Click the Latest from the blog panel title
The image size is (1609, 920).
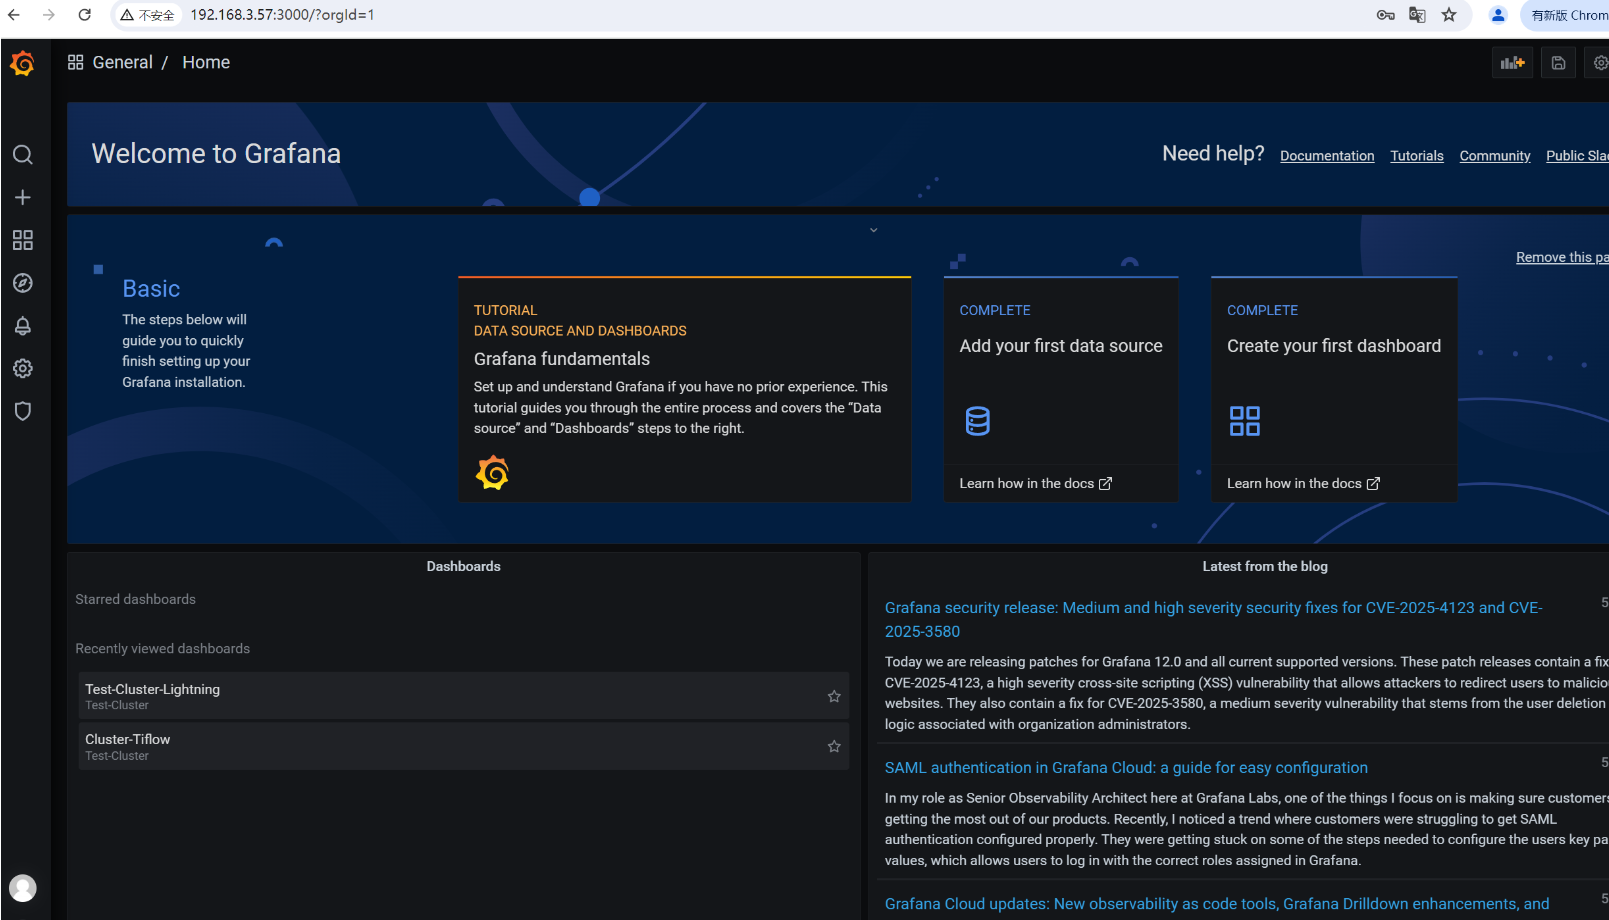tap(1265, 566)
